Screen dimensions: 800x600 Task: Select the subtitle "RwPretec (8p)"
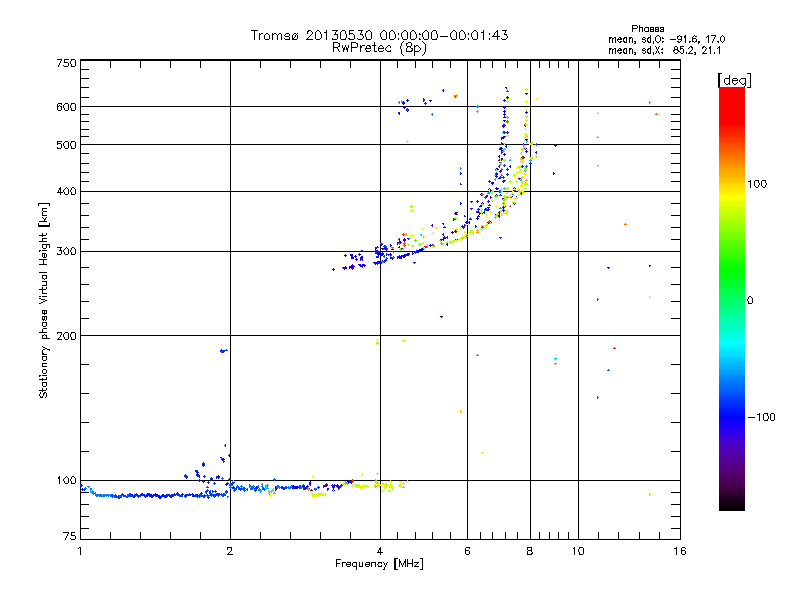pos(379,48)
